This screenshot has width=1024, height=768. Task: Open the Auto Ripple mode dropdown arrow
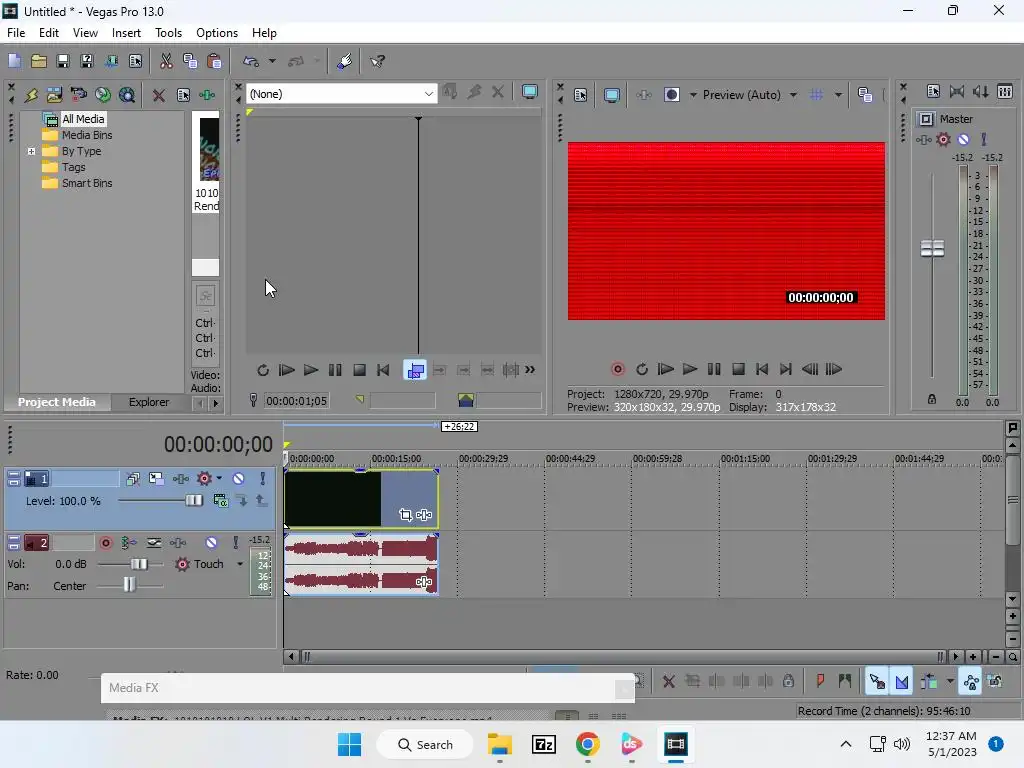tap(950, 681)
